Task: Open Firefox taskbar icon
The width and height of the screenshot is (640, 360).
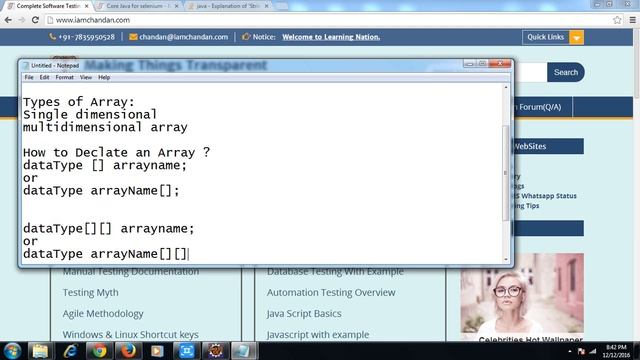Action: (x=128, y=351)
